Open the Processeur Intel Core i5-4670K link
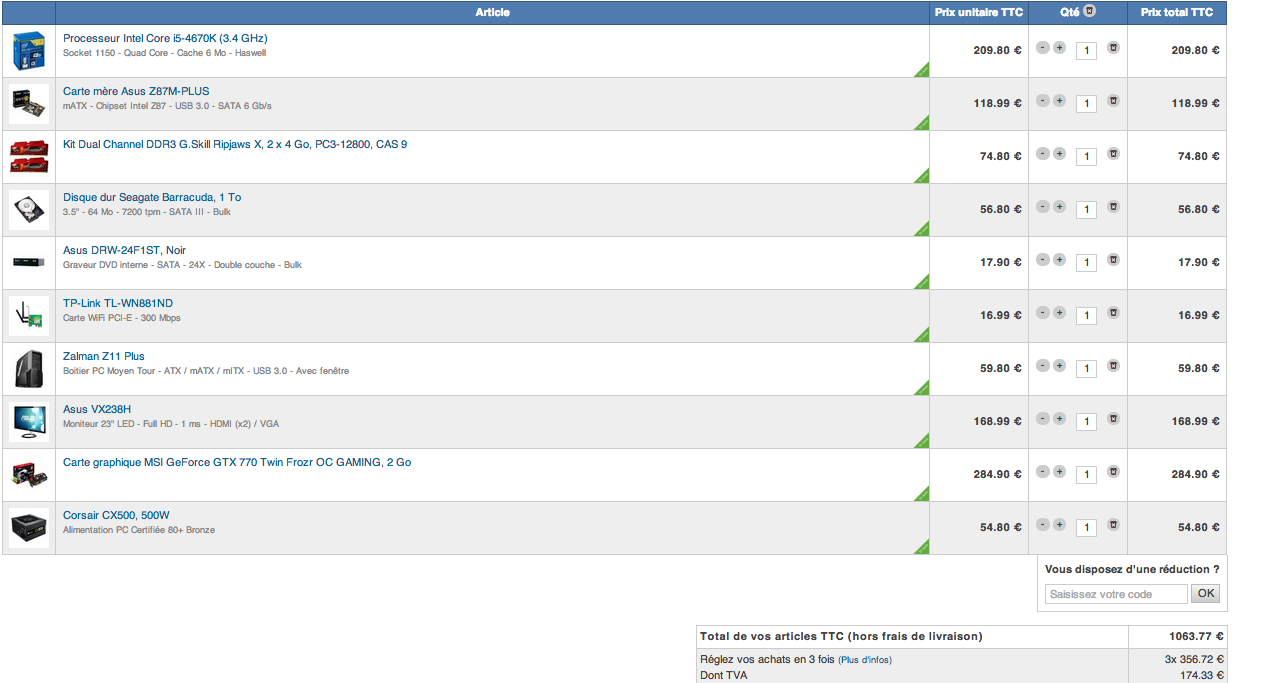1282x683 pixels. 165,38
